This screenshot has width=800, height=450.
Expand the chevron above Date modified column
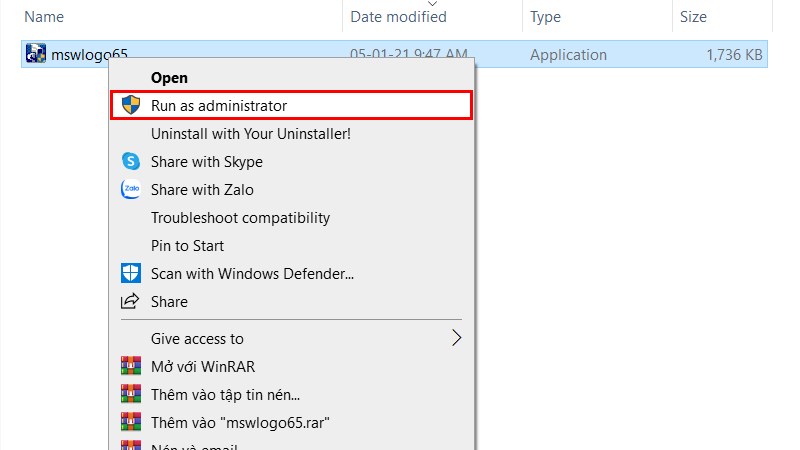tap(432, 3)
